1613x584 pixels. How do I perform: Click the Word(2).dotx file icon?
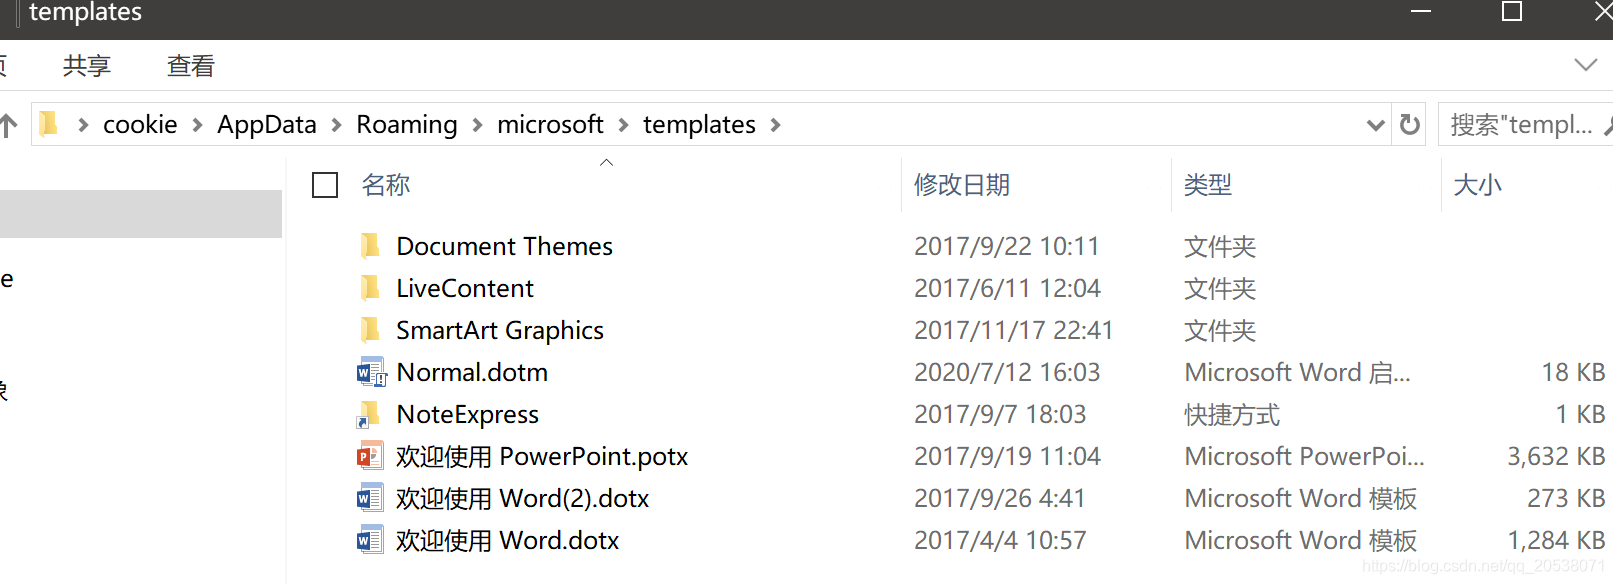pyautogui.click(x=370, y=498)
